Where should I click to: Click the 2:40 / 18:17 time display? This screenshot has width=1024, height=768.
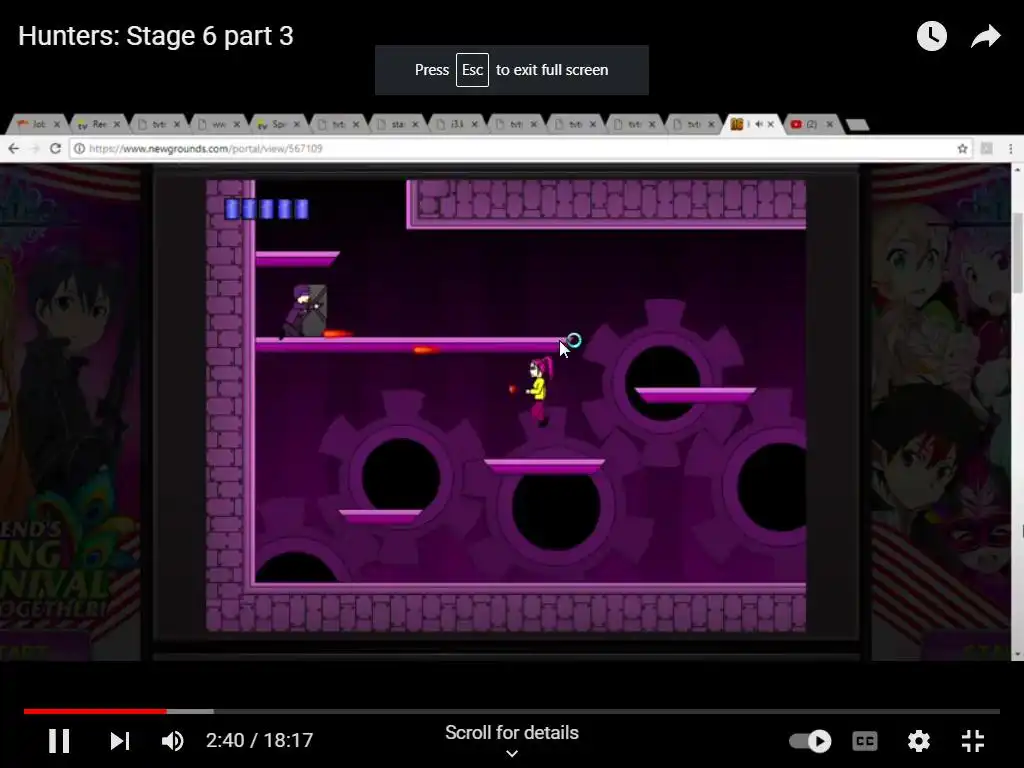(259, 741)
